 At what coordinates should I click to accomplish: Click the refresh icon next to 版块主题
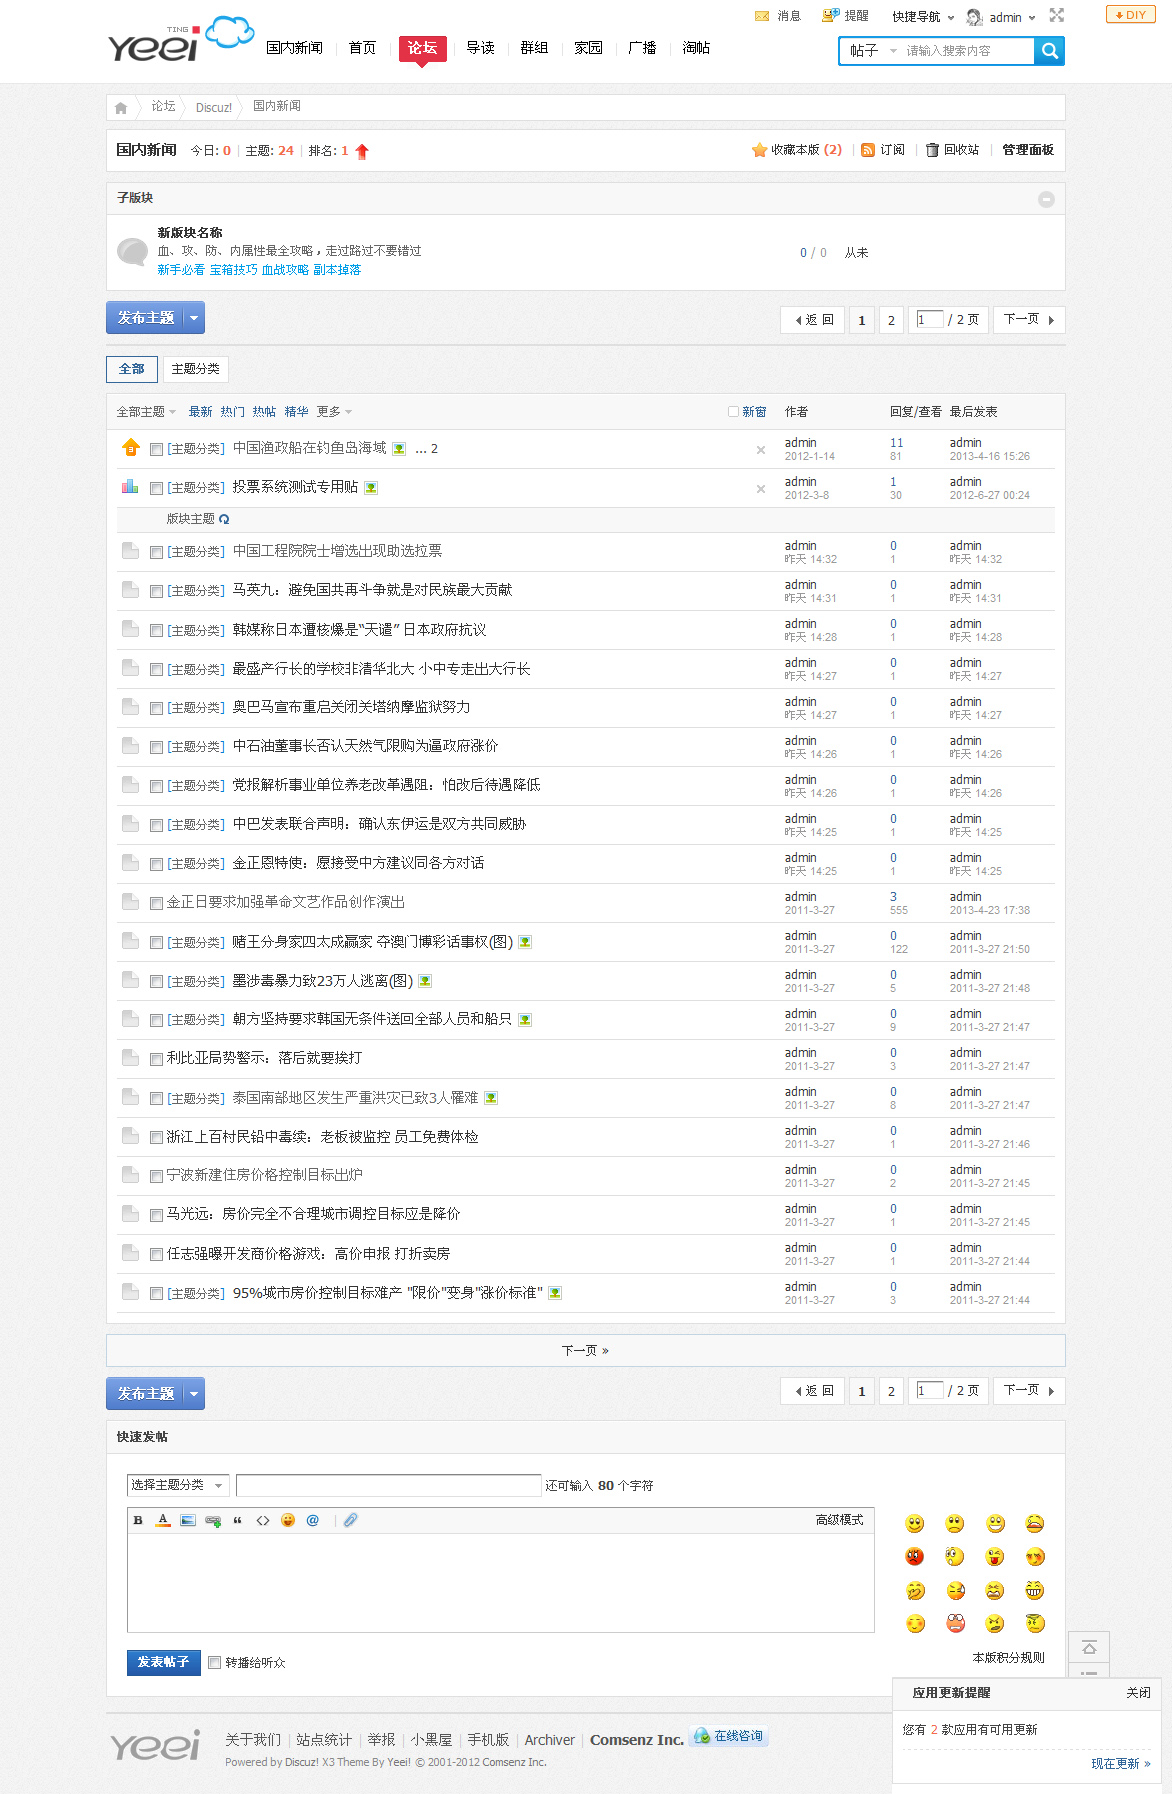224,519
